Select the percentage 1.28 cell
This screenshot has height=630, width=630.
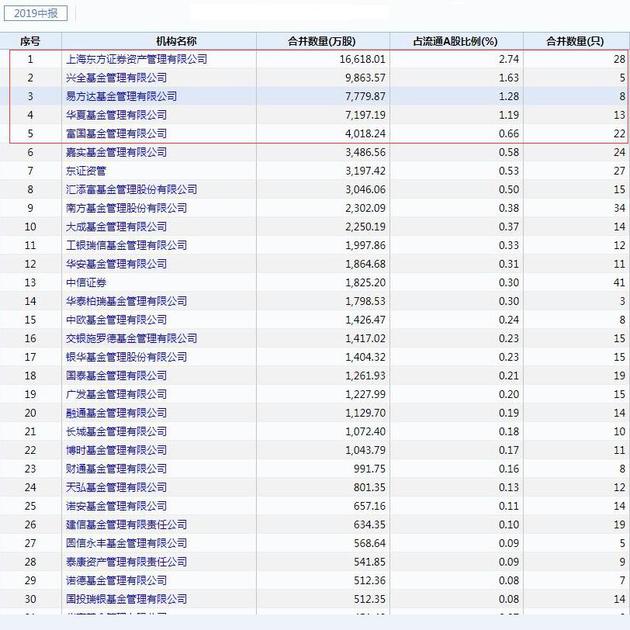click(509, 96)
